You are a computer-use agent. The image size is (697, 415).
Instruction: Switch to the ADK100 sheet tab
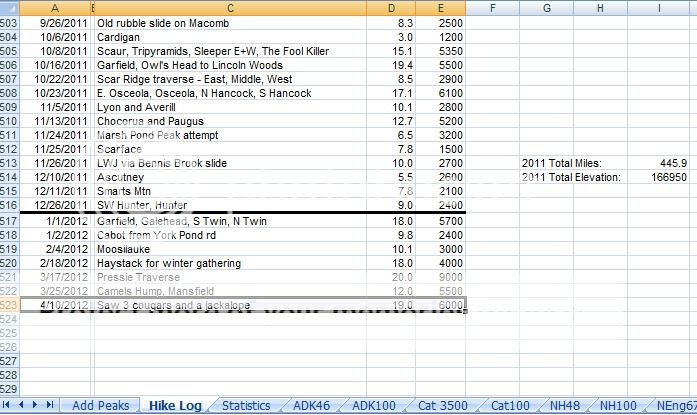tap(374, 406)
